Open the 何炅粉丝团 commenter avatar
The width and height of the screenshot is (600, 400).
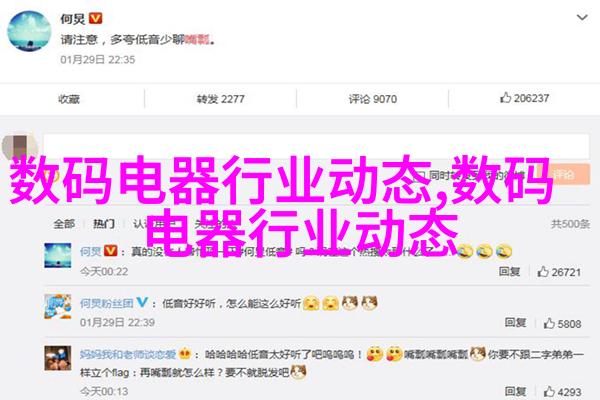58,307
